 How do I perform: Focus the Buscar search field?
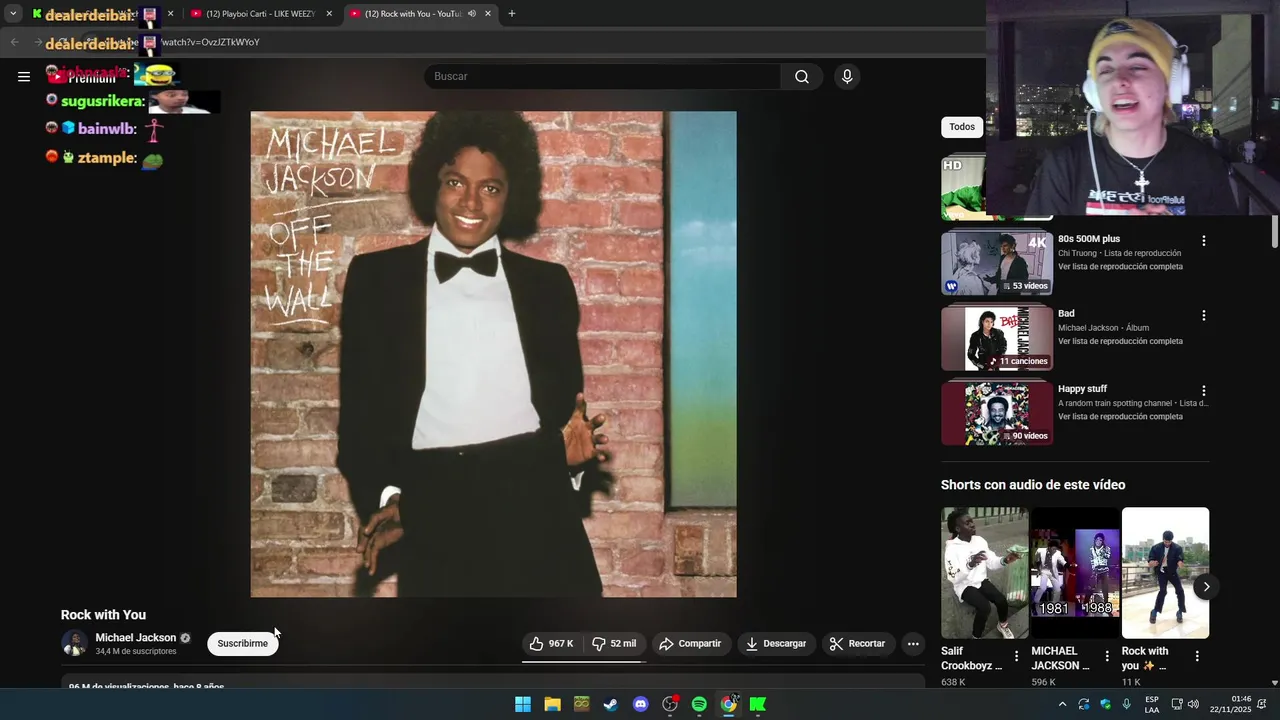pos(604,77)
